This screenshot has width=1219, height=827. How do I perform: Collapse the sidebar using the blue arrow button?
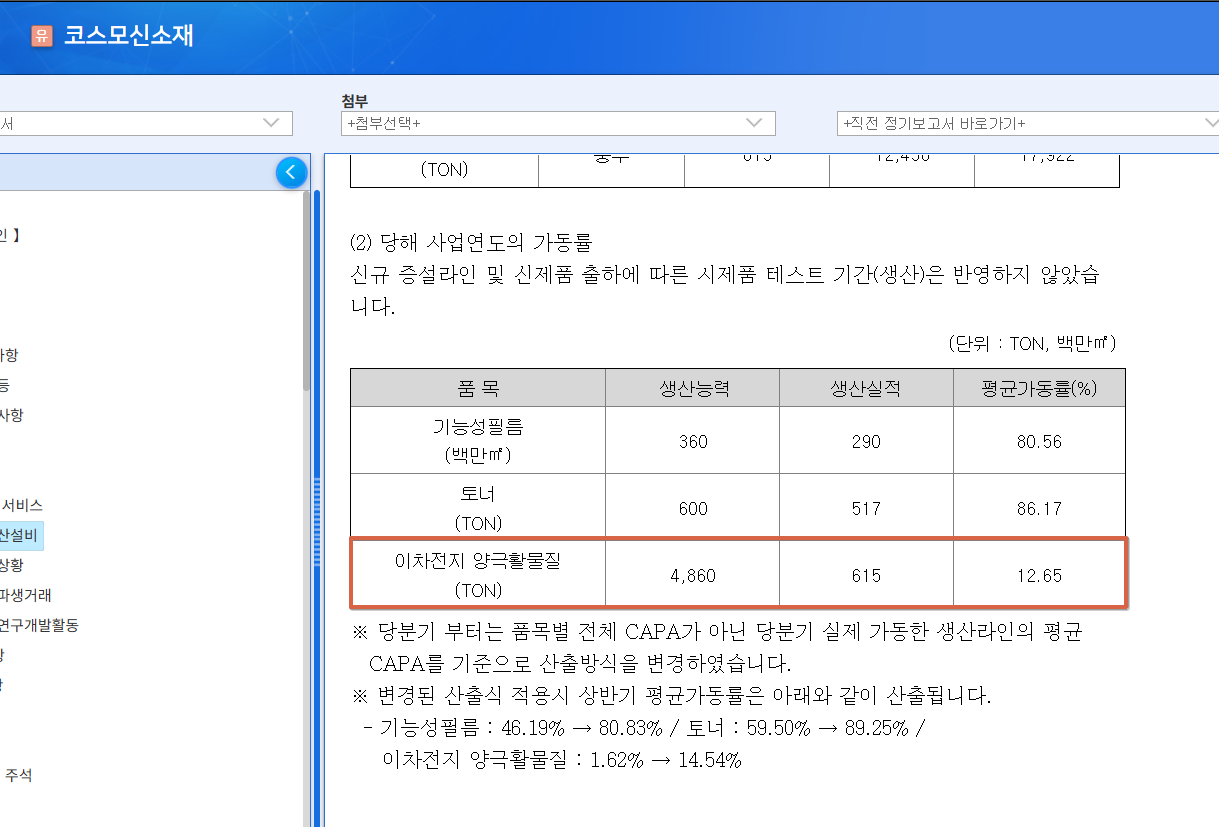coord(291,172)
